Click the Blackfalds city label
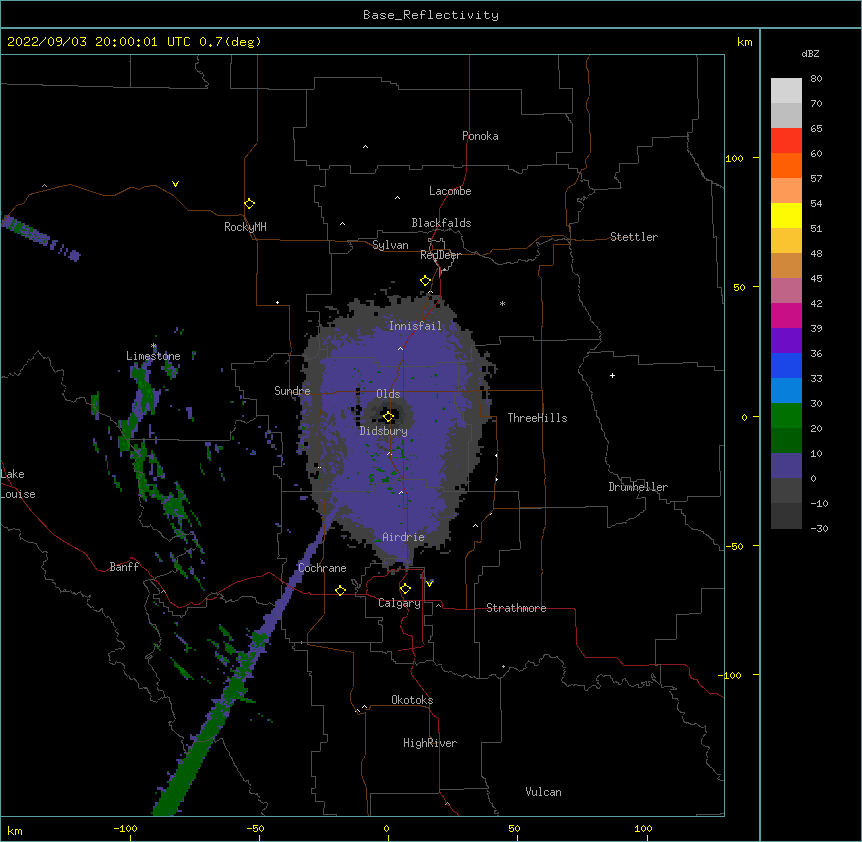This screenshot has width=862, height=842. tap(441, 223)
